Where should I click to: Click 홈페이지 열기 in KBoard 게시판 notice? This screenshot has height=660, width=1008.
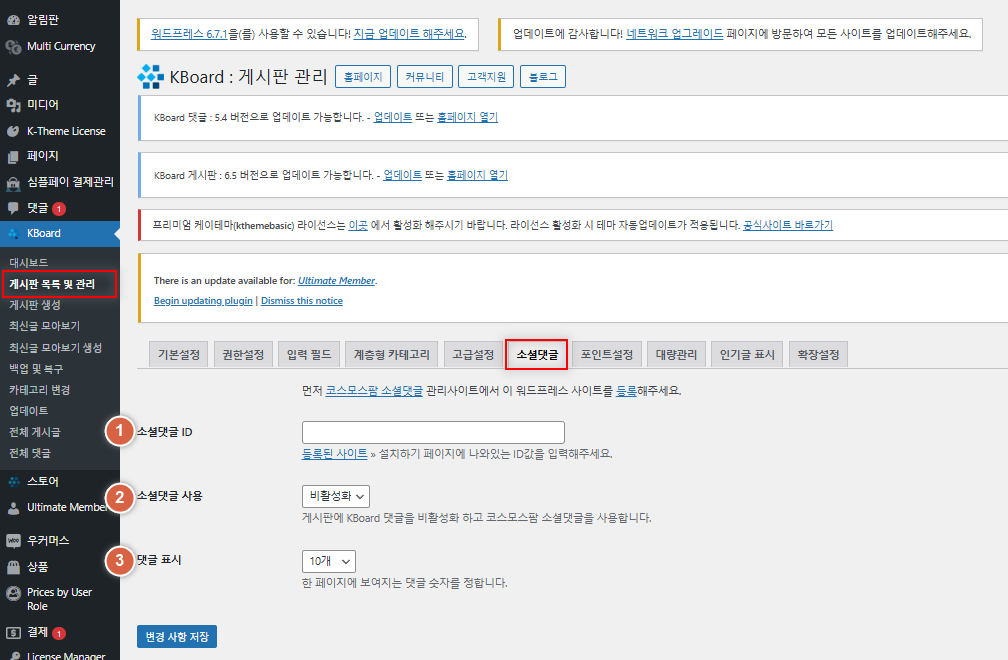coord(478,175)
